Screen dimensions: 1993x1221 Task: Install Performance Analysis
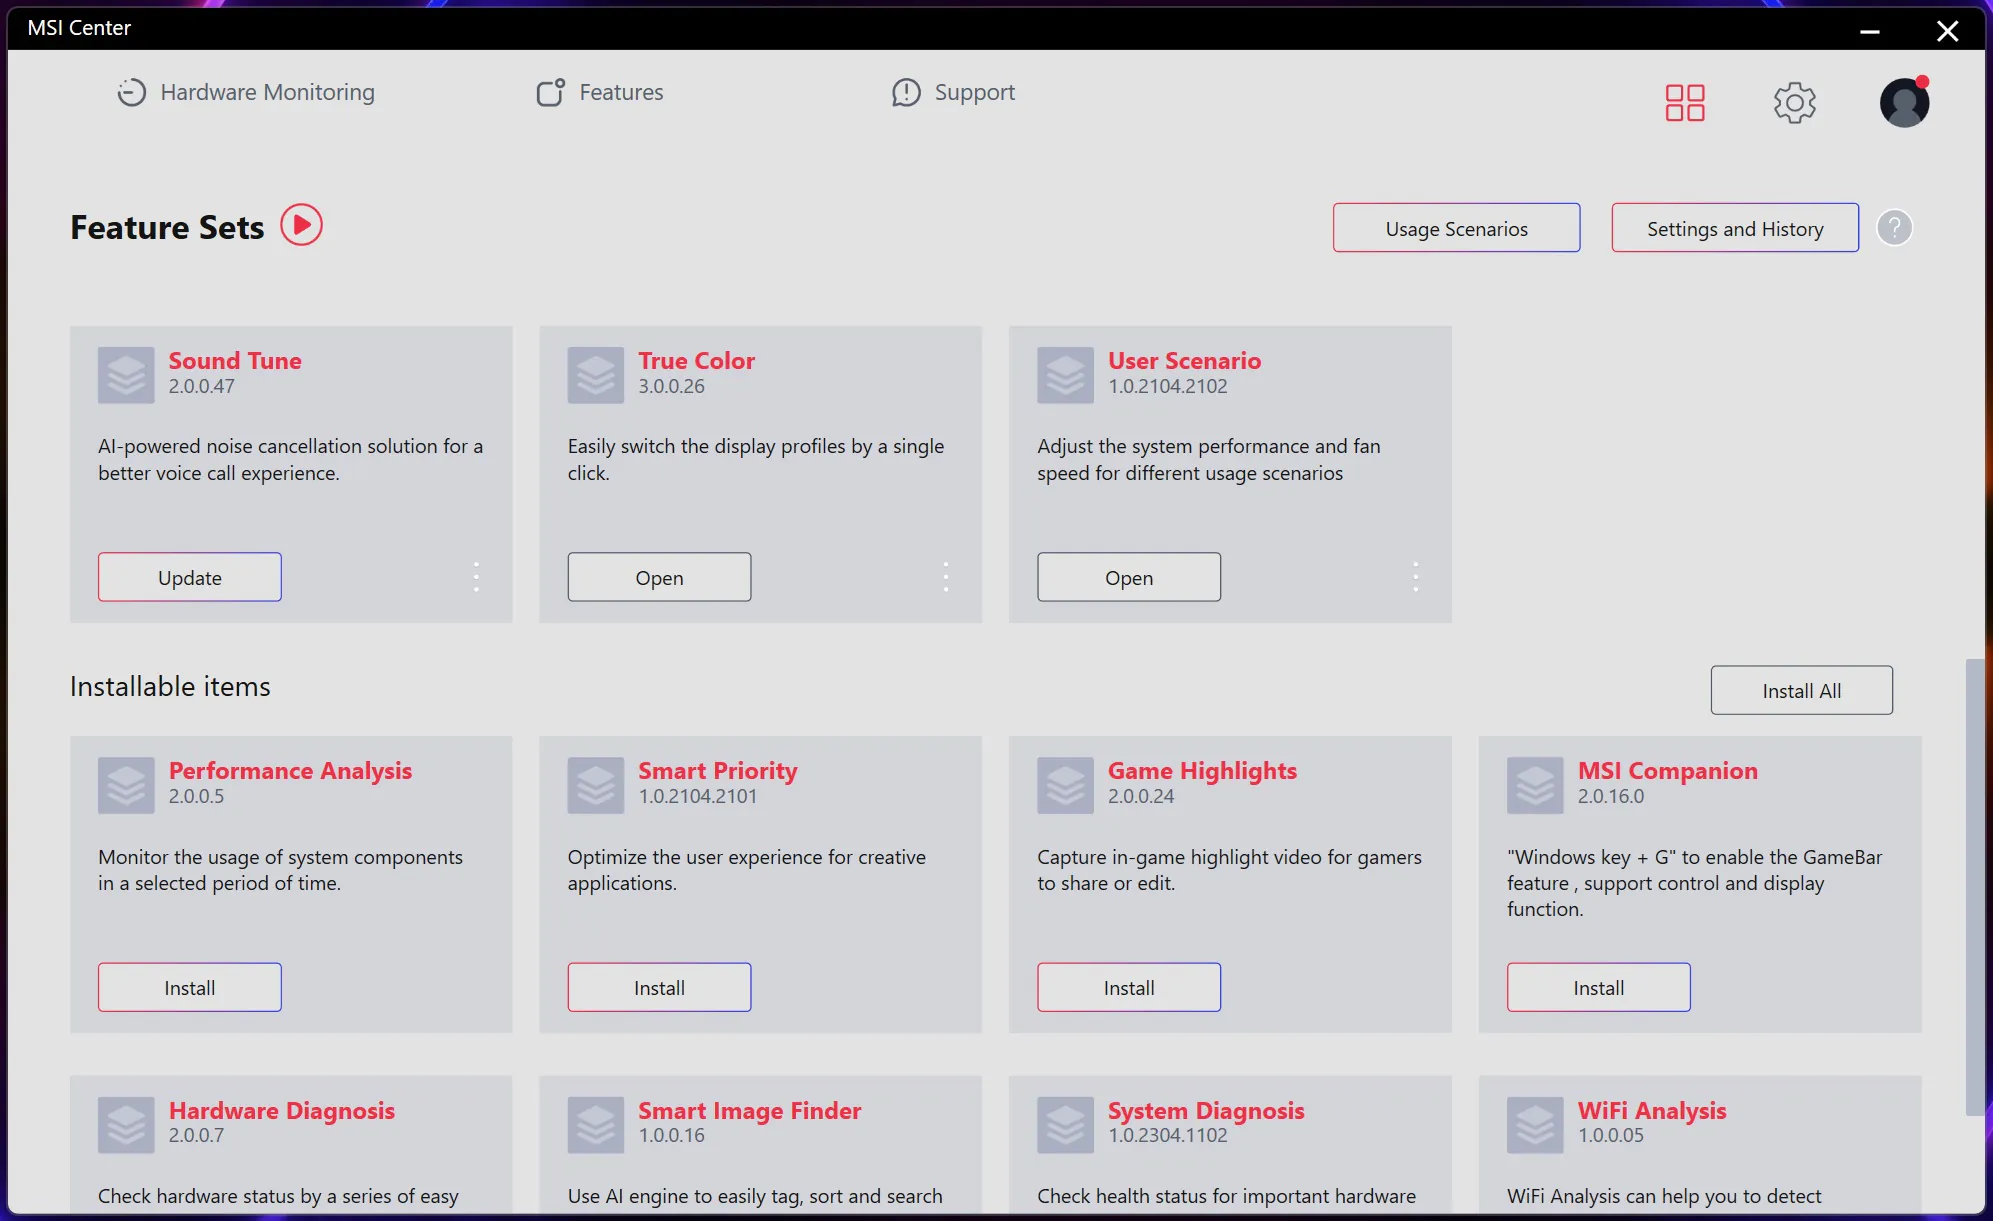190,987
